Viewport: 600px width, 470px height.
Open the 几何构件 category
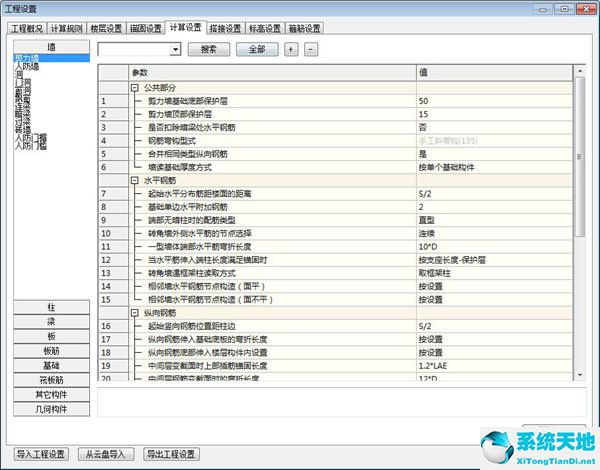(51, 409)
